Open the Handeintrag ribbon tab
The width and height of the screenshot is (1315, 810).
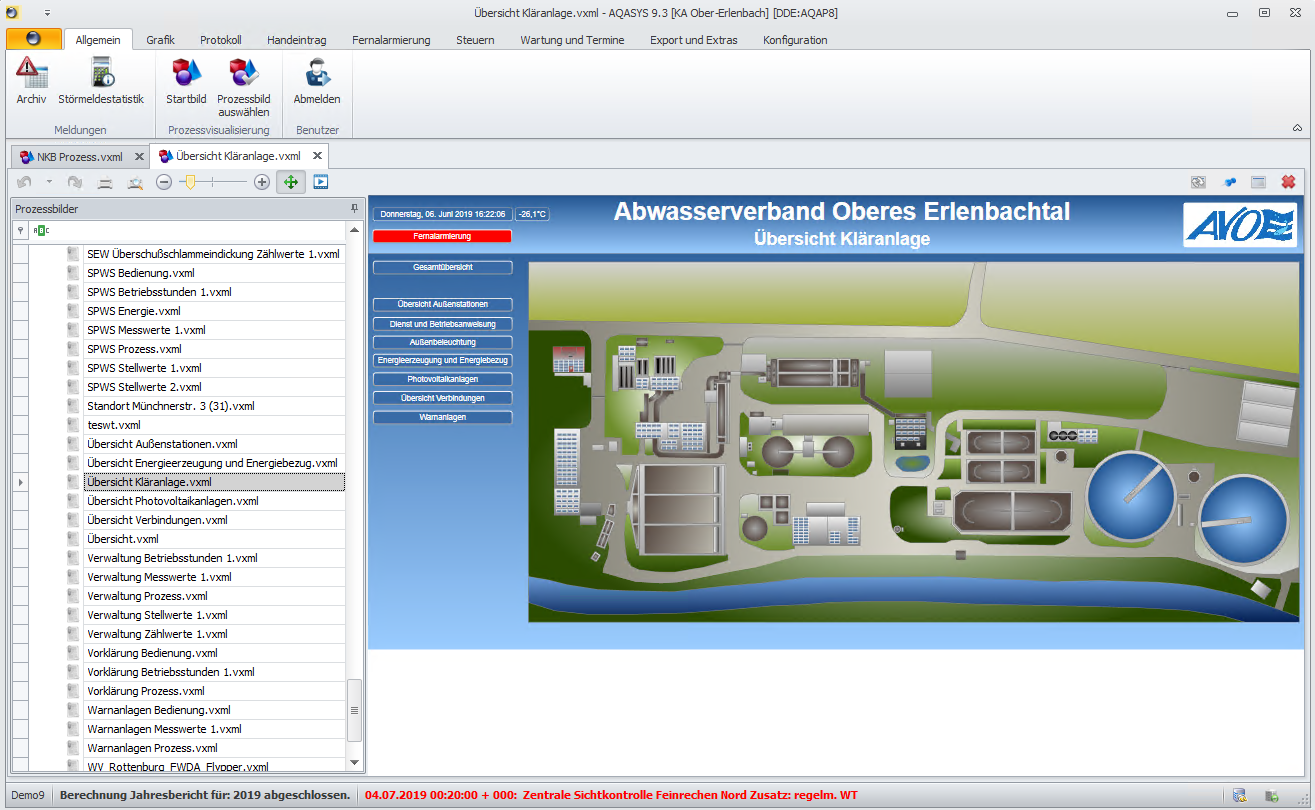(297, 40)
